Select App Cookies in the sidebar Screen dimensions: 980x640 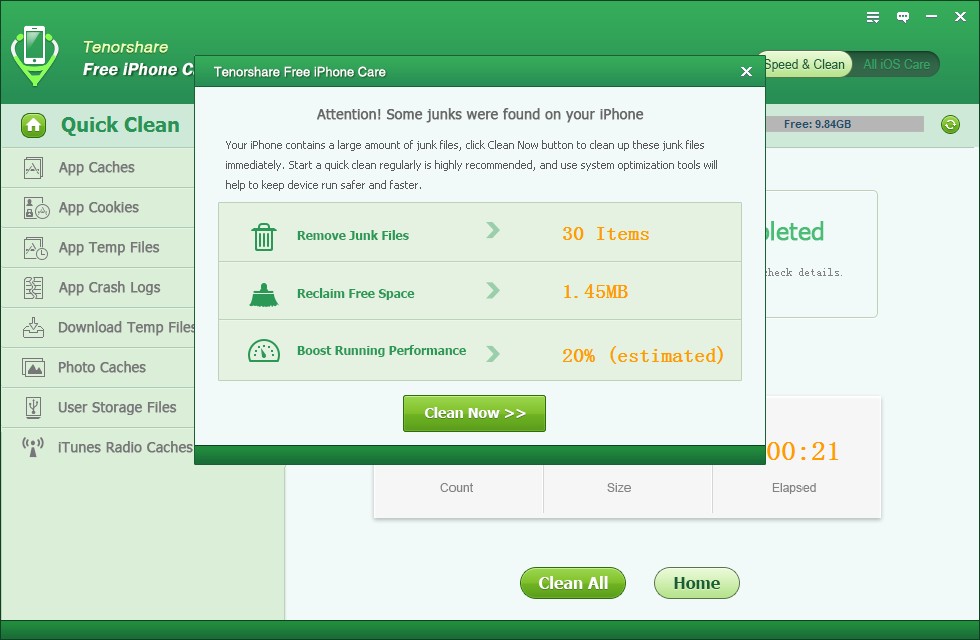coord(99,208)
